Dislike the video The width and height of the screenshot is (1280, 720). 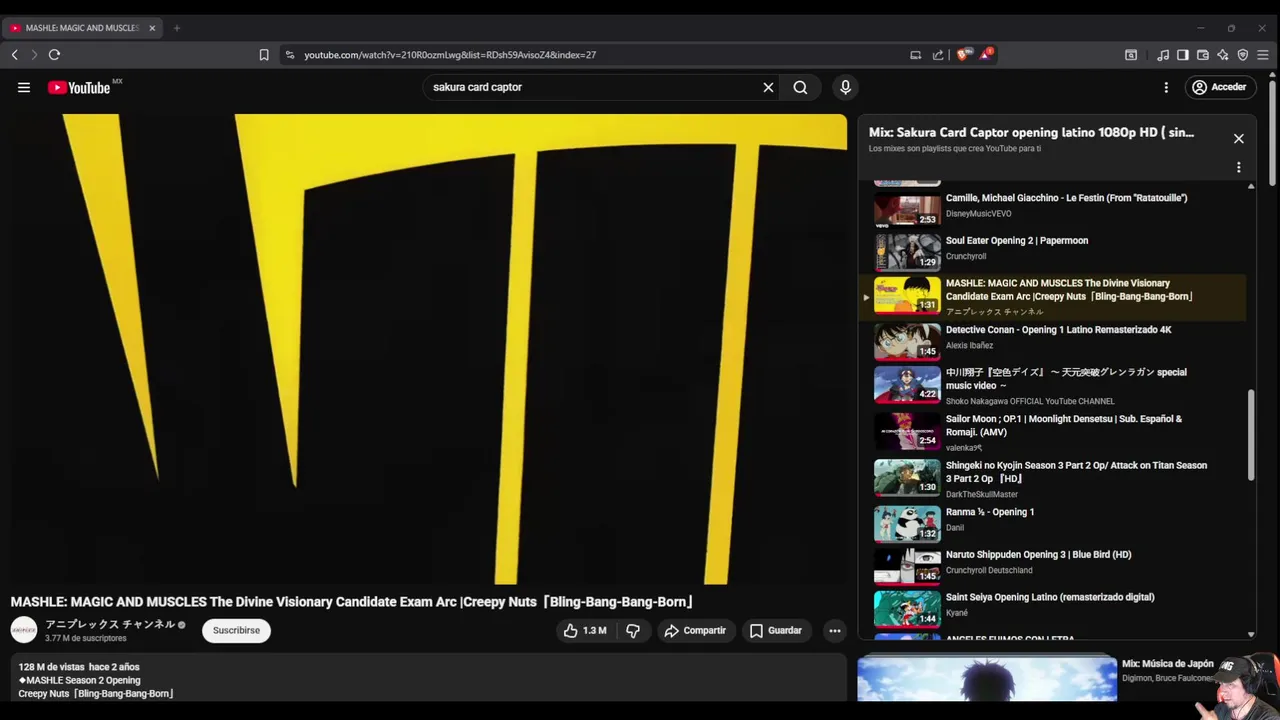click(633, 630)
